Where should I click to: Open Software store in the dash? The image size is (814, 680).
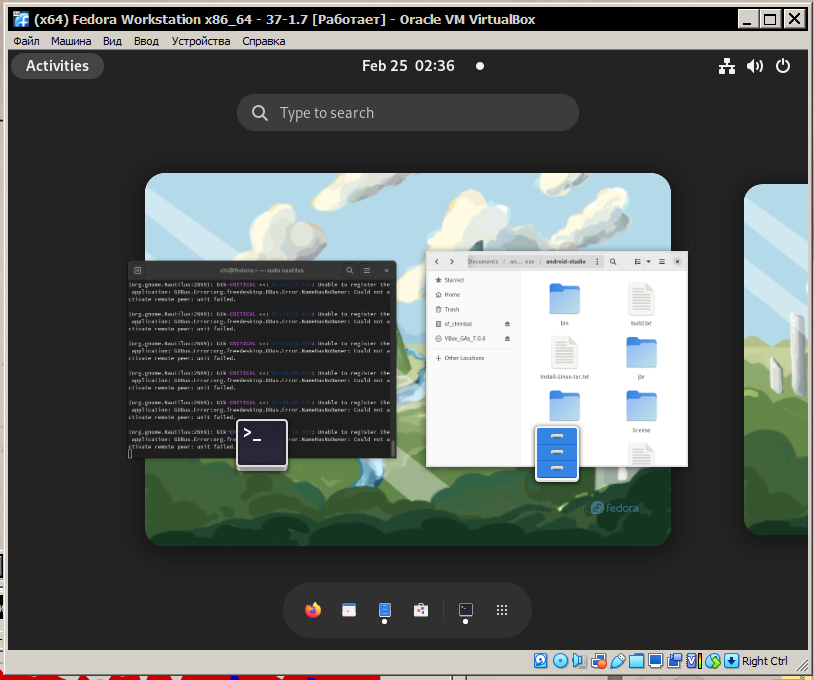pyautogui.click(x=421, y=610)
